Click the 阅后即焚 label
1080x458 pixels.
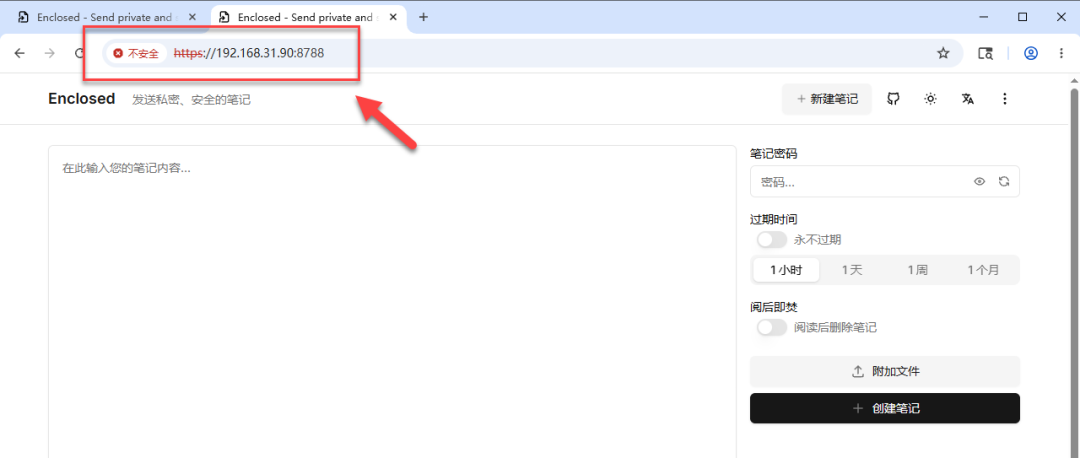(773, 307)
